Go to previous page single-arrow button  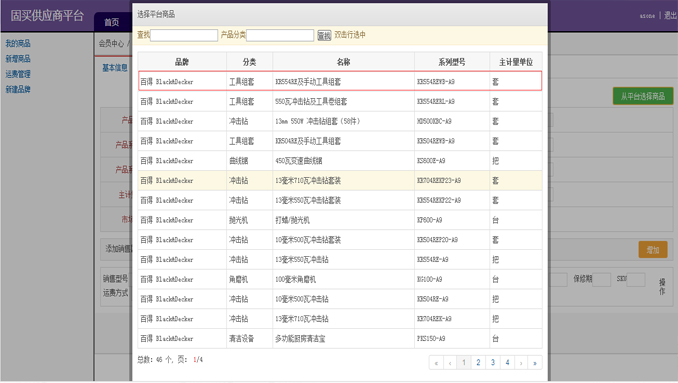click(450, 363)
